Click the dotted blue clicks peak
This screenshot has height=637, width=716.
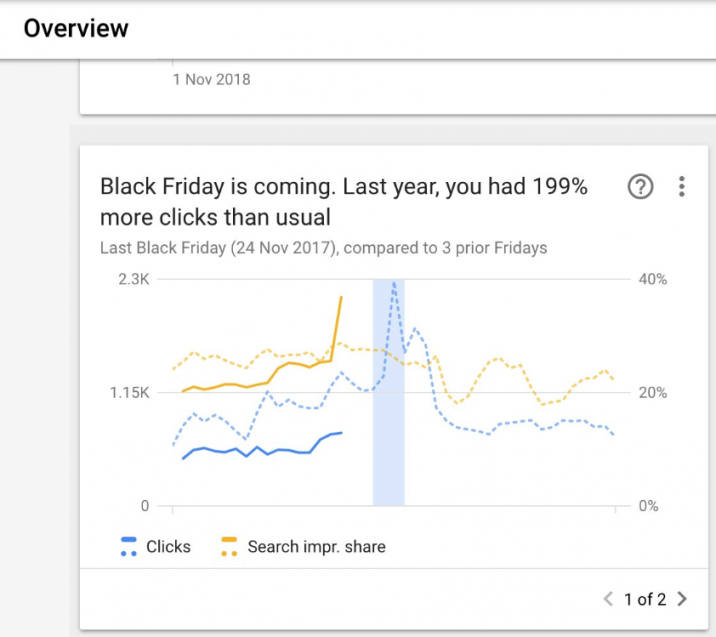point(394,283)
